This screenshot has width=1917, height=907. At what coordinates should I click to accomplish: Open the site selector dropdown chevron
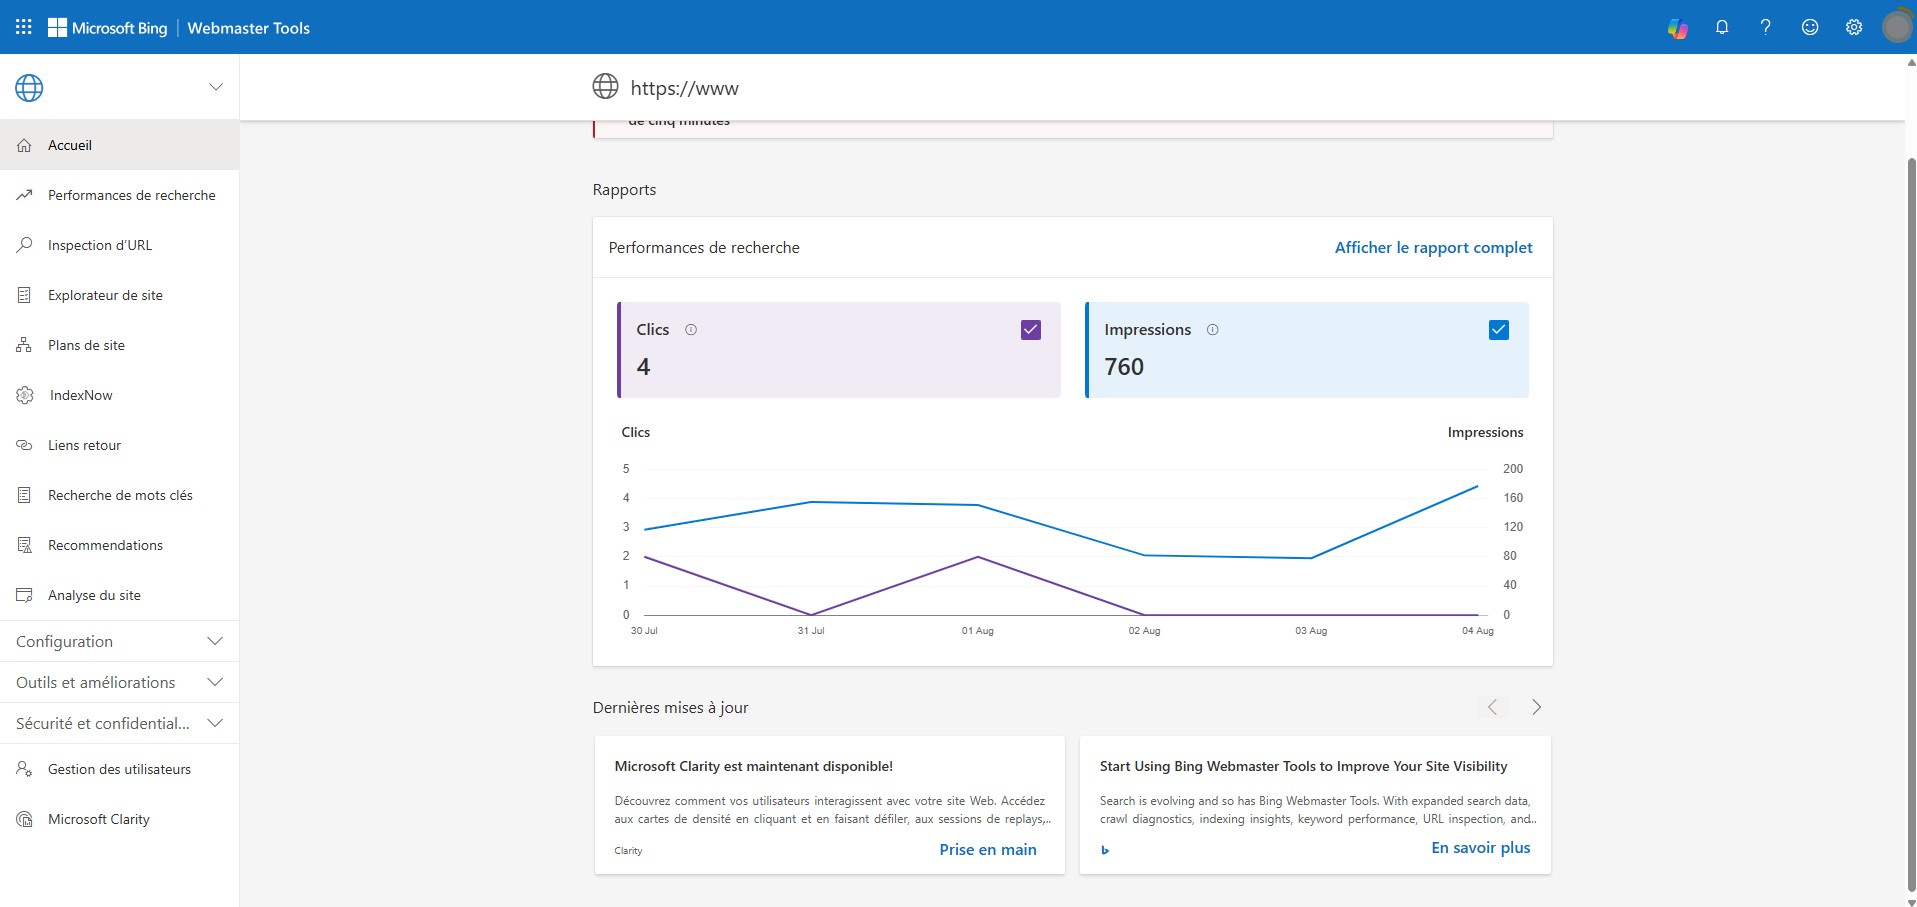click(x=215, y=87)
